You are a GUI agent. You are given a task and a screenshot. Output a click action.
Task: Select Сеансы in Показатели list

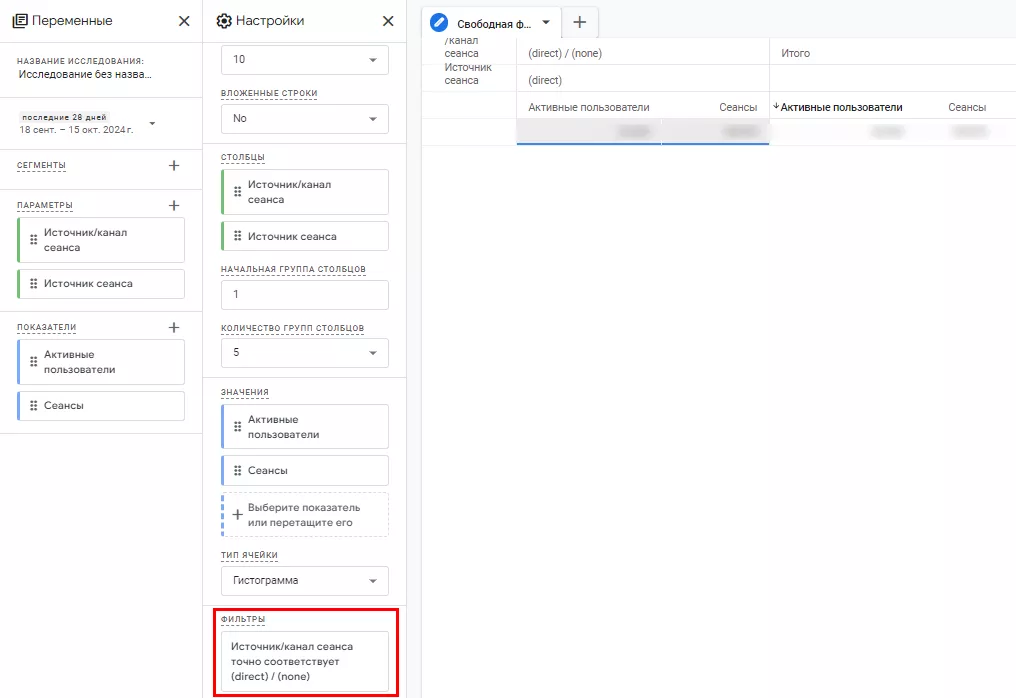[101, 406]
